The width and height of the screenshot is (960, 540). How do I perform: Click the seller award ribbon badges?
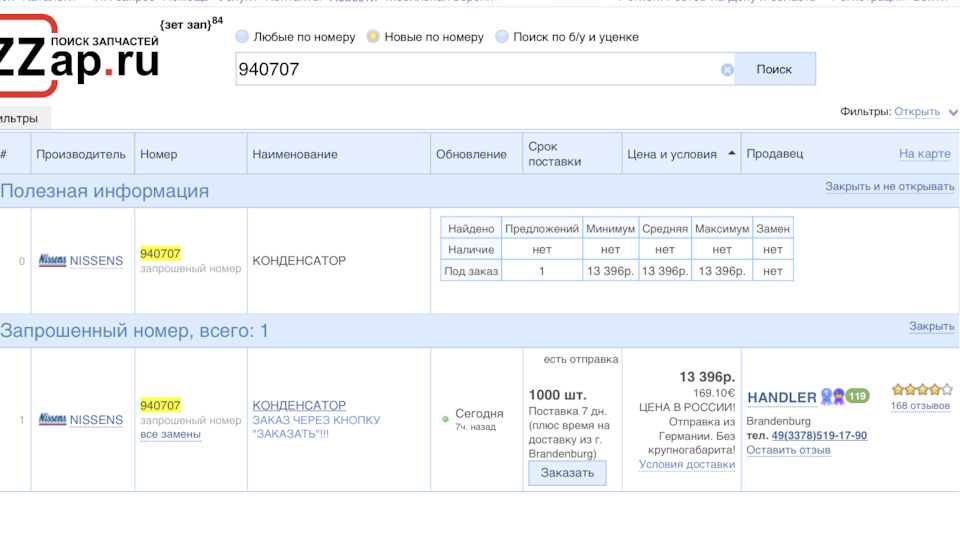(x=832, y=397)
